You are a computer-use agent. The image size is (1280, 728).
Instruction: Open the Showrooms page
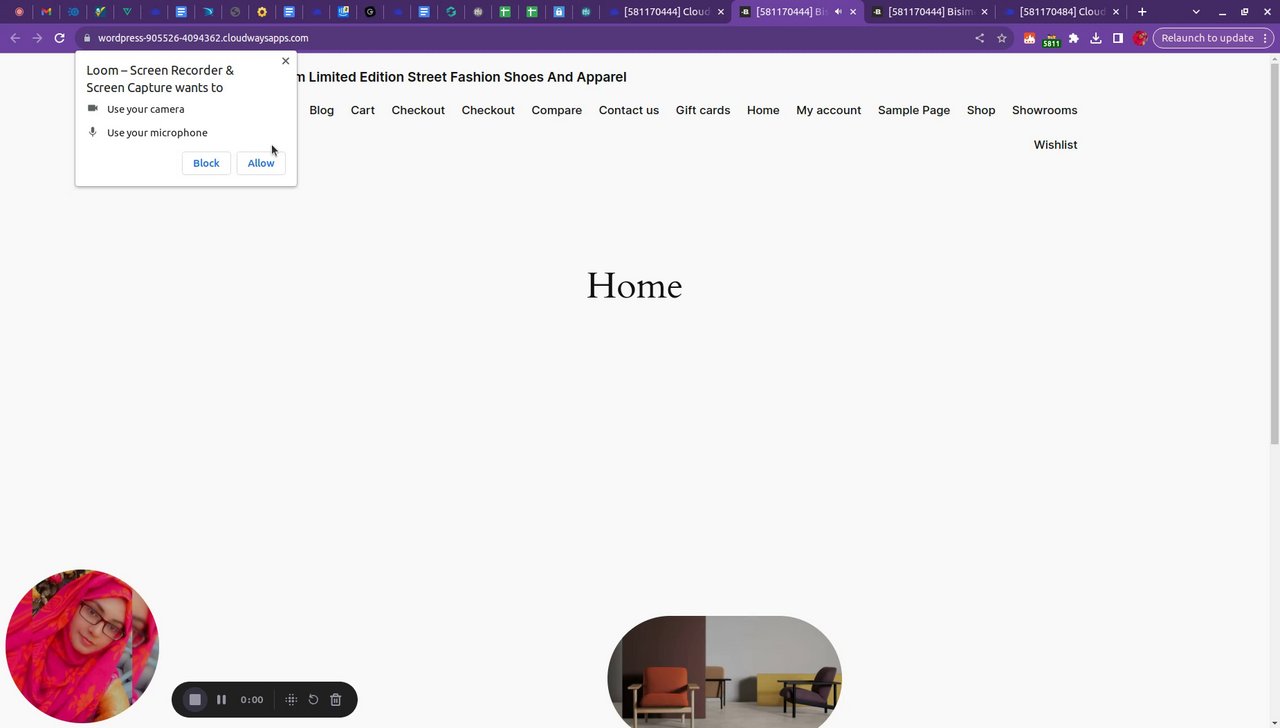click(1045, 110)
